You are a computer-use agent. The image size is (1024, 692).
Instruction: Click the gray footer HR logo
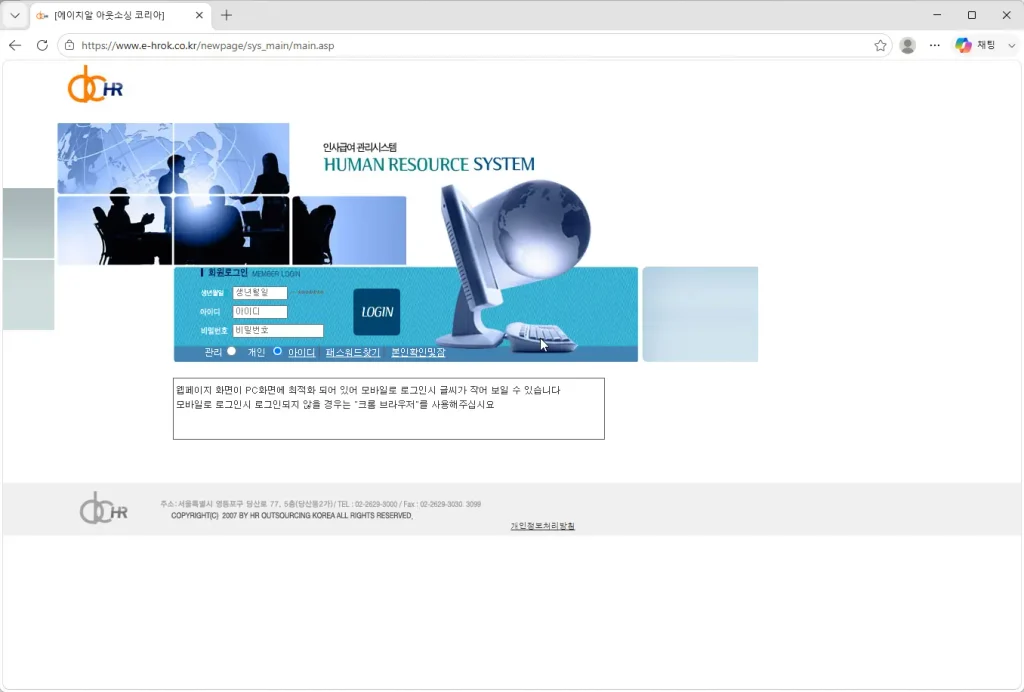click(104, 508)
